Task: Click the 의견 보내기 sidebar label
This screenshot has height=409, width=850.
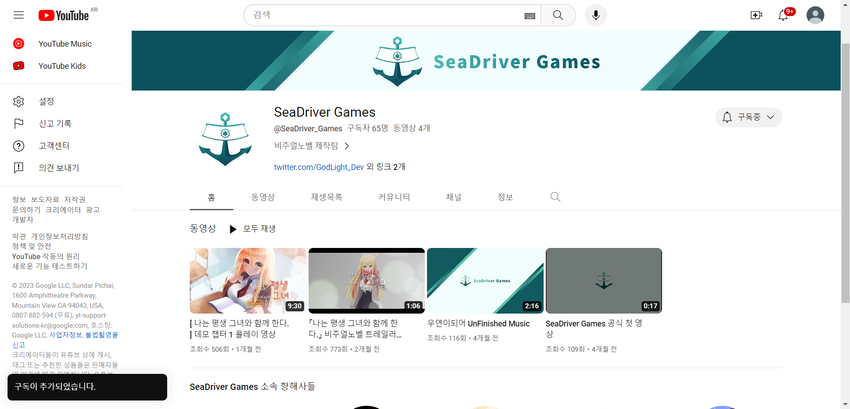Action: coord(59,168)
